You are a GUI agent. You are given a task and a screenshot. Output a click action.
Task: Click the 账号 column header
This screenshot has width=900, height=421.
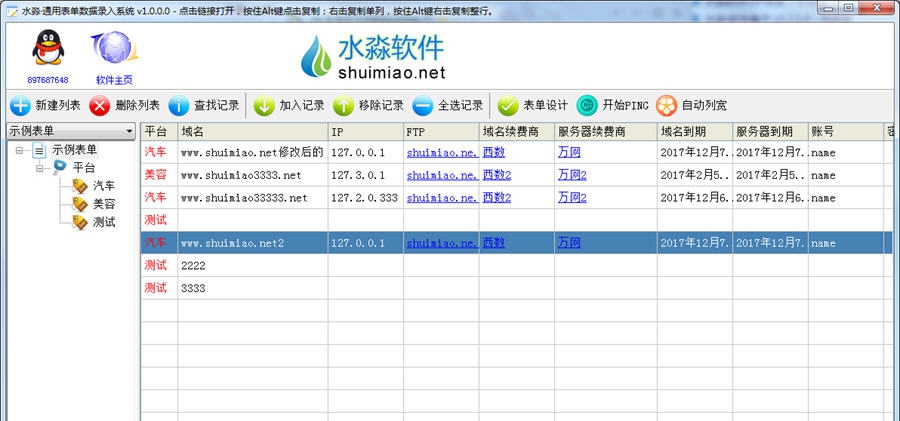846,132
